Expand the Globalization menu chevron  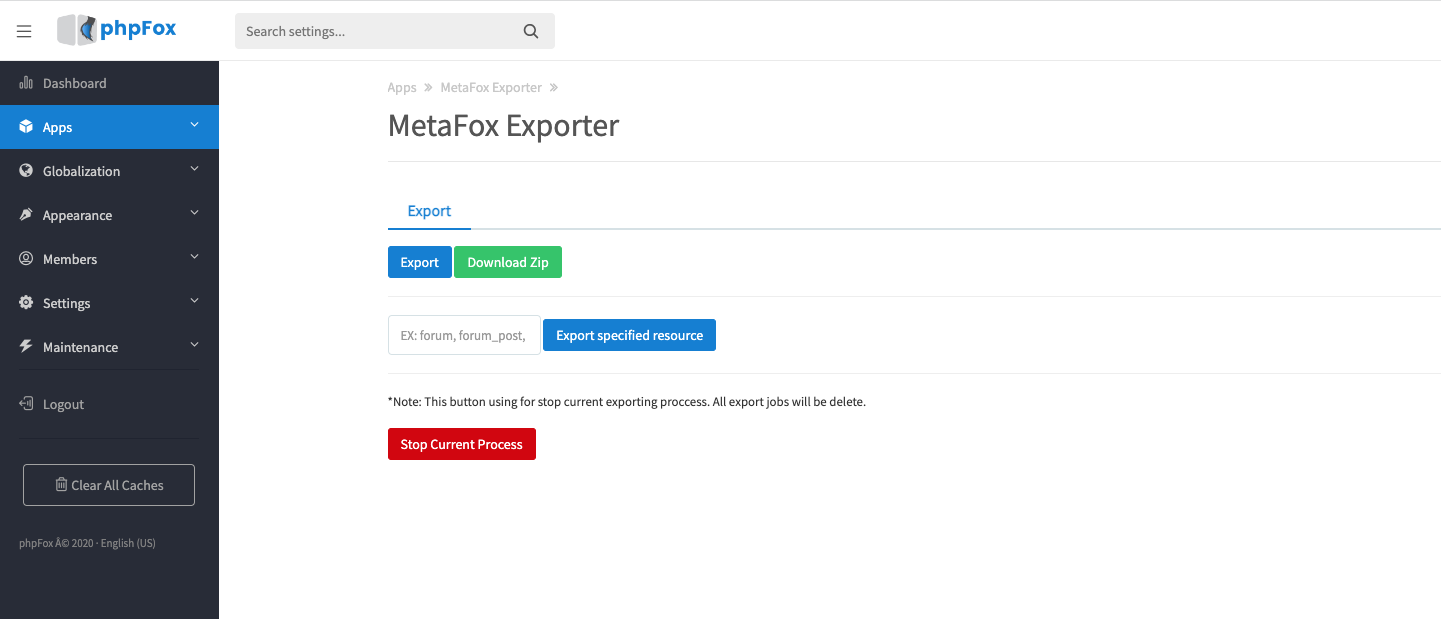click(x=194, y=169)
